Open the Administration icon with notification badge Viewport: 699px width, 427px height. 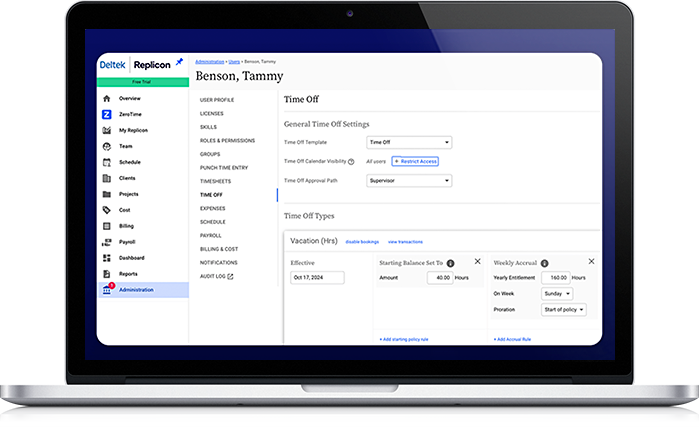(x=107, y=289)
